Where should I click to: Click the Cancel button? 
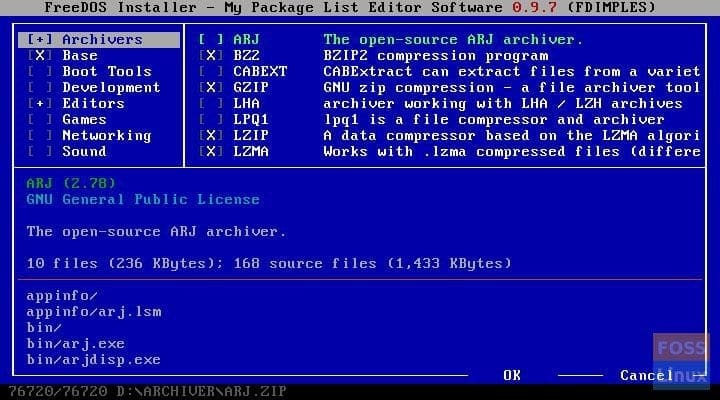click(647, 376)
